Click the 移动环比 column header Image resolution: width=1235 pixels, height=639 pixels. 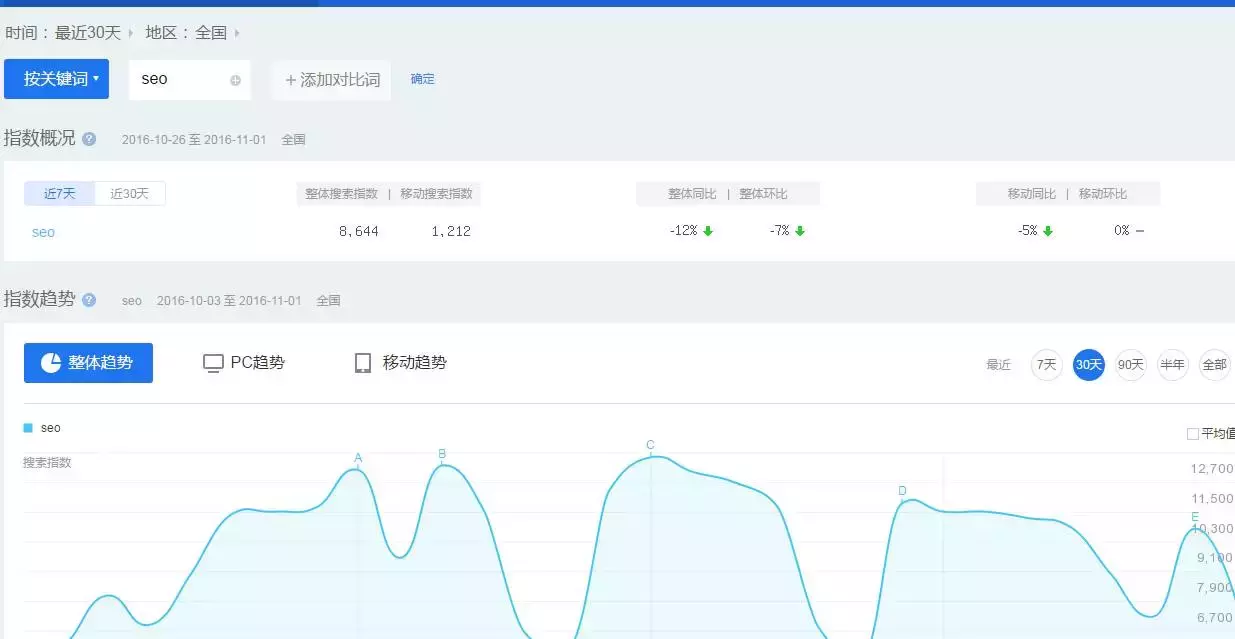[1103, 194]
